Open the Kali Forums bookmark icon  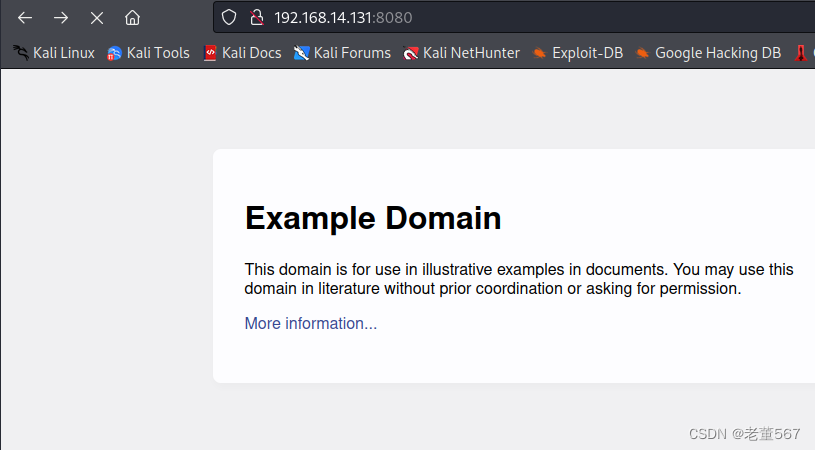click(x=301, y=53)
